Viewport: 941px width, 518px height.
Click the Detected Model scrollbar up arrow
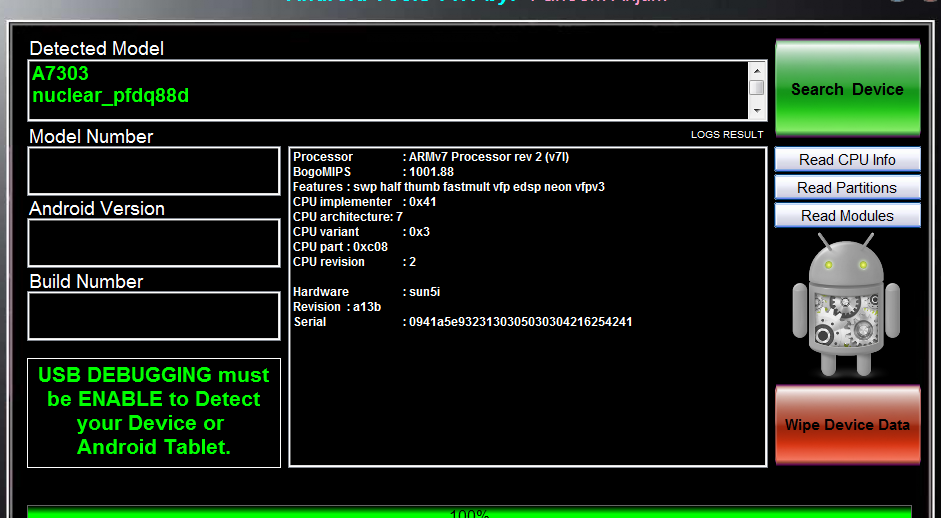(757, 69)
